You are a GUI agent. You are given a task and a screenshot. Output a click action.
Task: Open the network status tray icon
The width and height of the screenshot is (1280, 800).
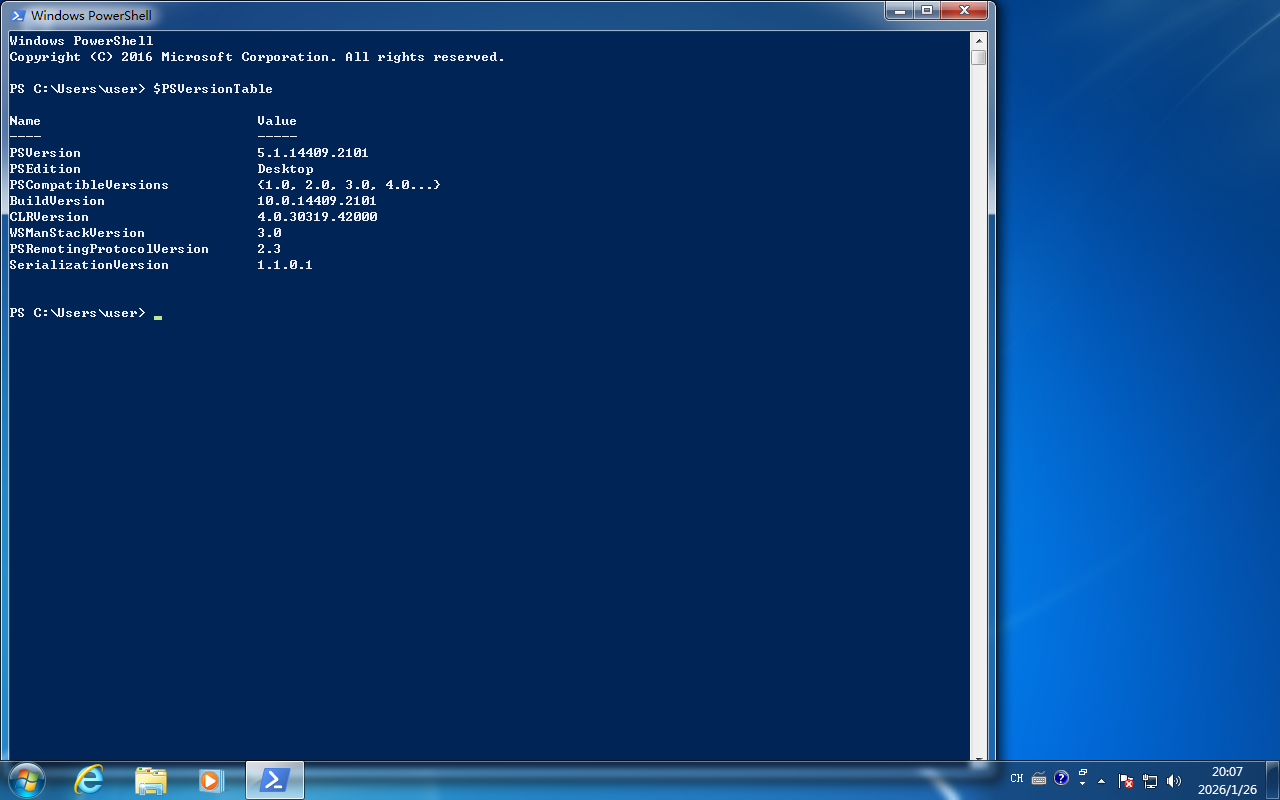[x=1150, y=780]
